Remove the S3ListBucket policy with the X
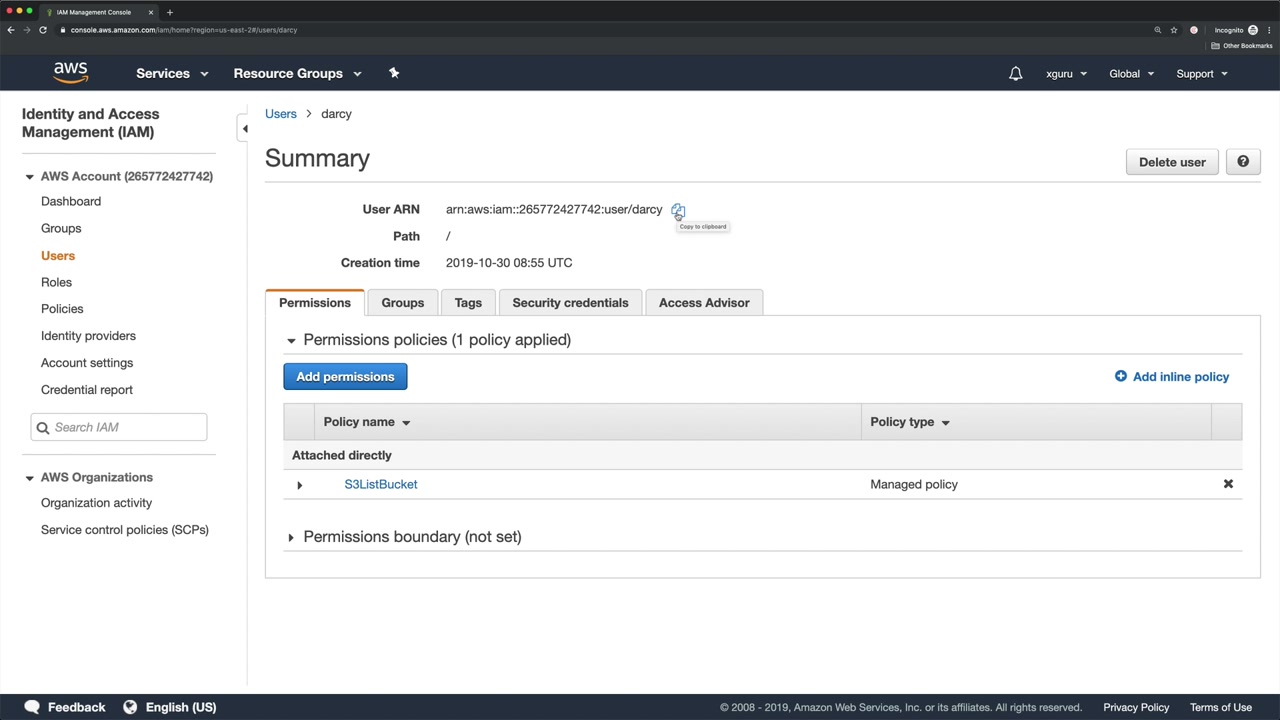The height and width of the screenshot is (720, 1280). tap(1228, 484)
